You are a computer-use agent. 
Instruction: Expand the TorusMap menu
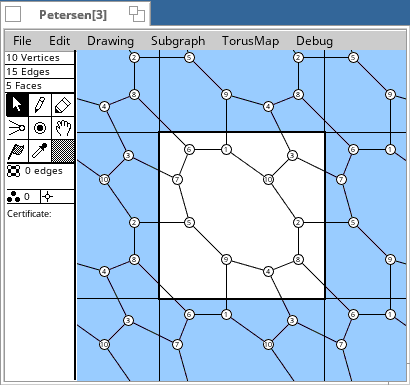pos(251,41)
